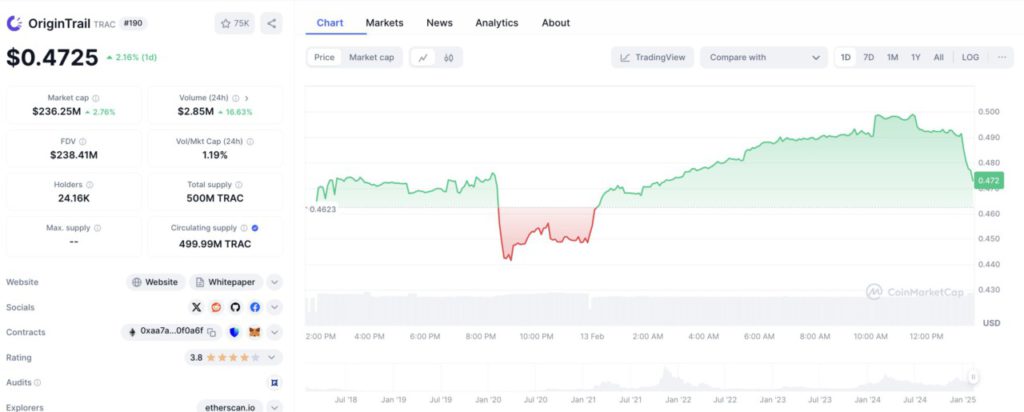The image size is (1024, 412).
Task: Show Volume (24h) info tooltip icon
Action: (x=235, y=98)
